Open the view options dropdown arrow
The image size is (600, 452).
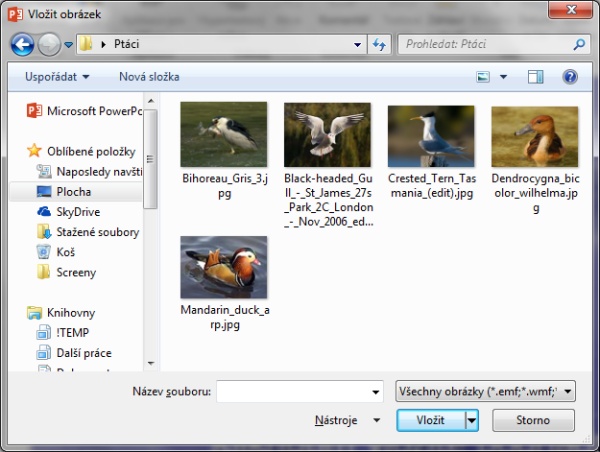pos(504,77)
